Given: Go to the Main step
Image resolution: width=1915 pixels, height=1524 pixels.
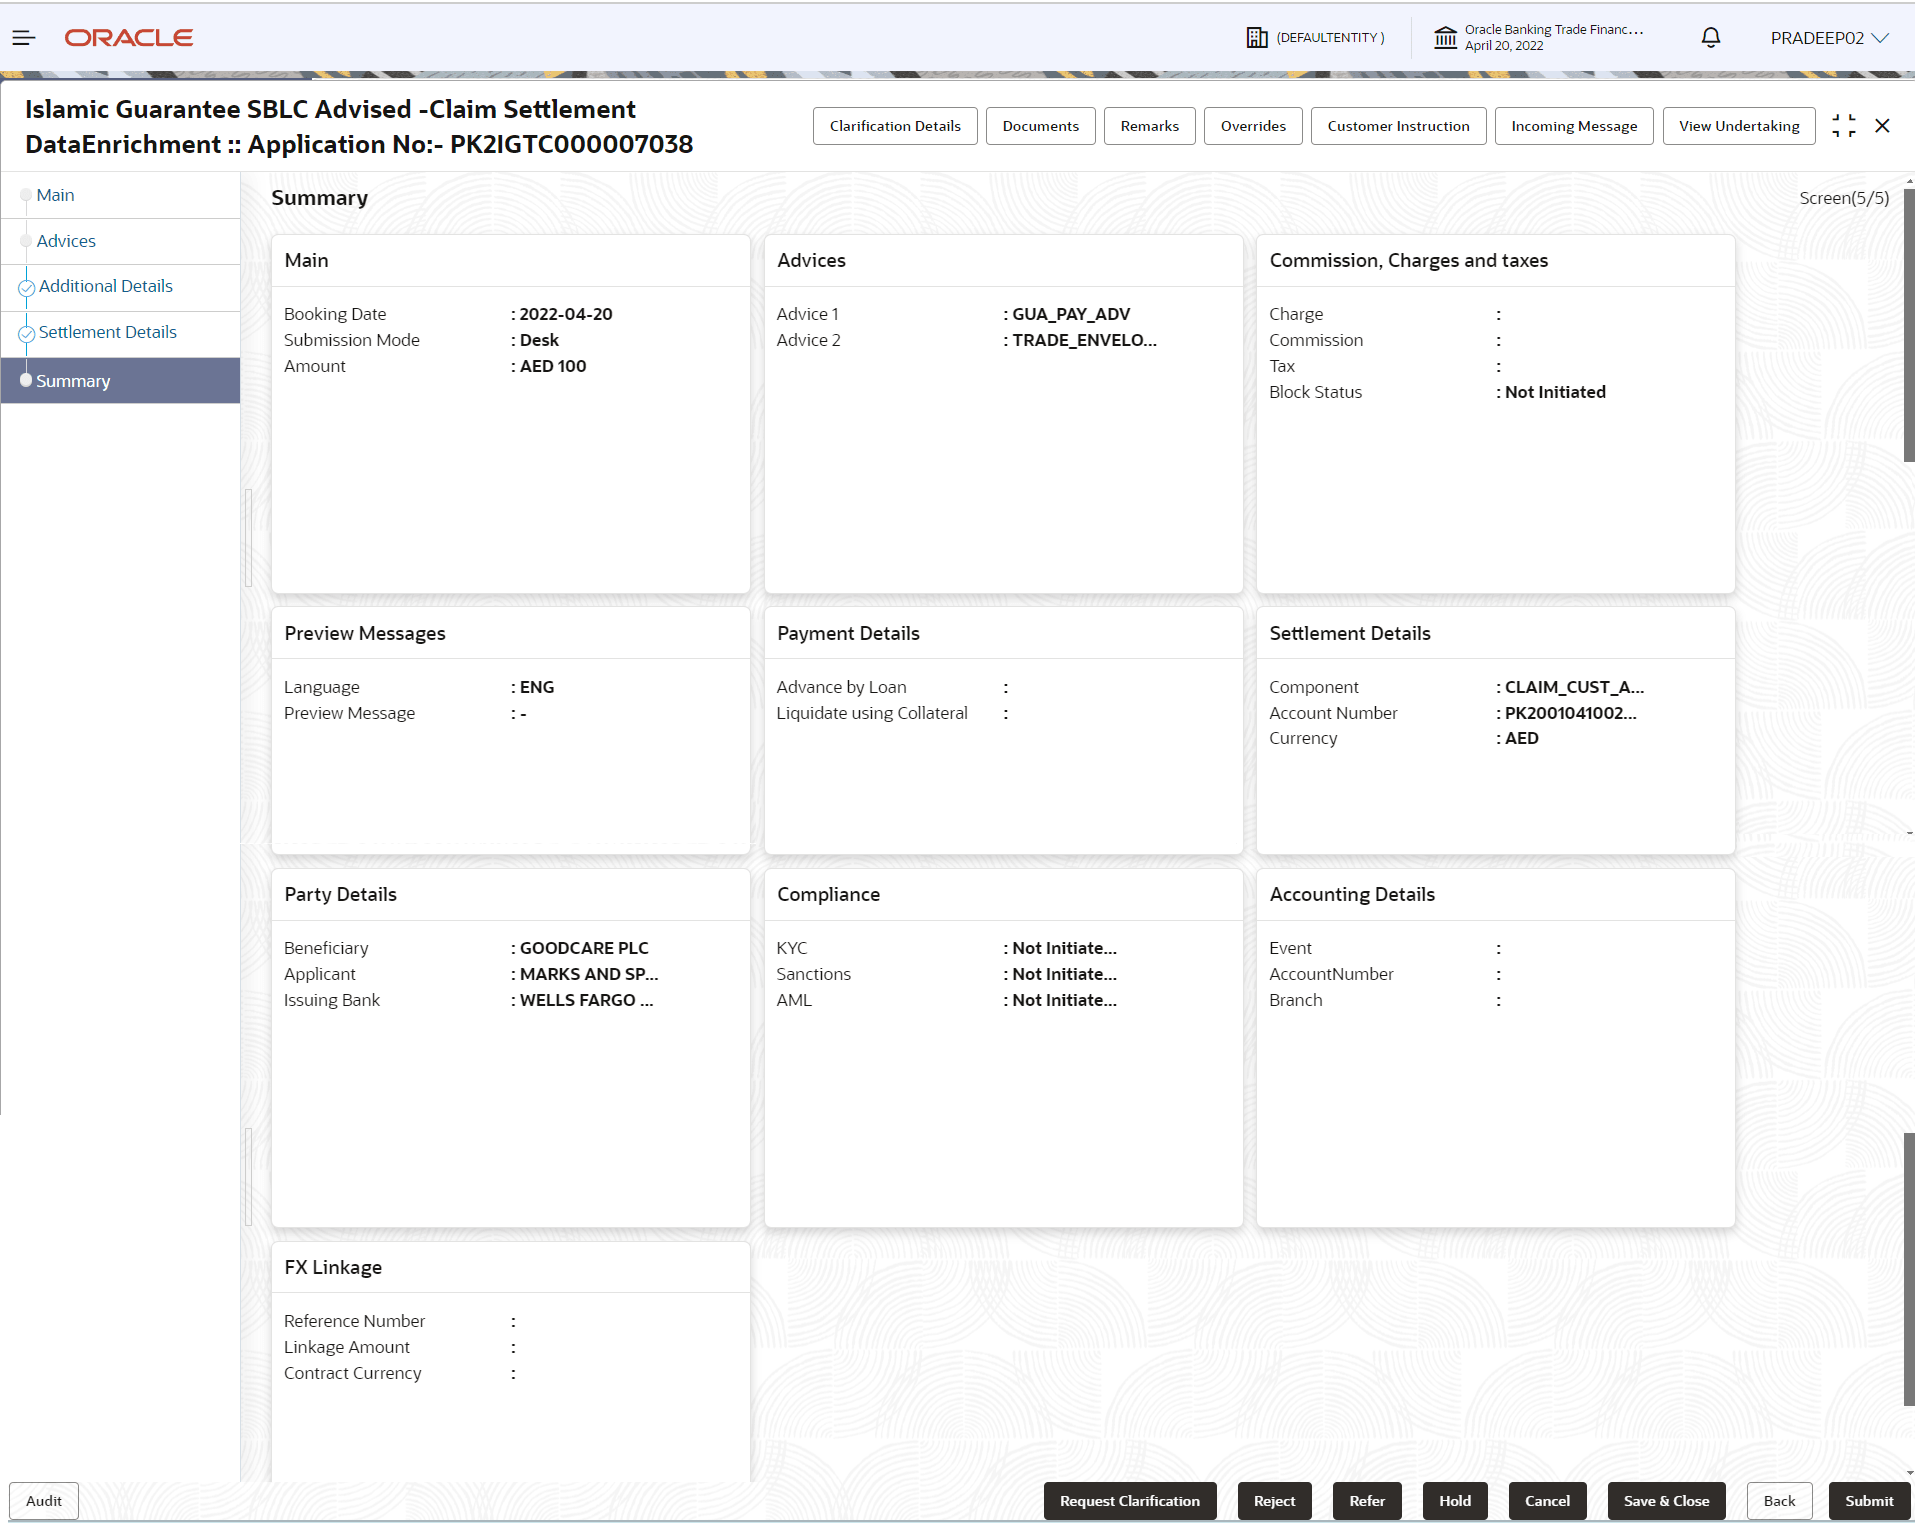Looking at the screenshot, I should pos(120,196).
